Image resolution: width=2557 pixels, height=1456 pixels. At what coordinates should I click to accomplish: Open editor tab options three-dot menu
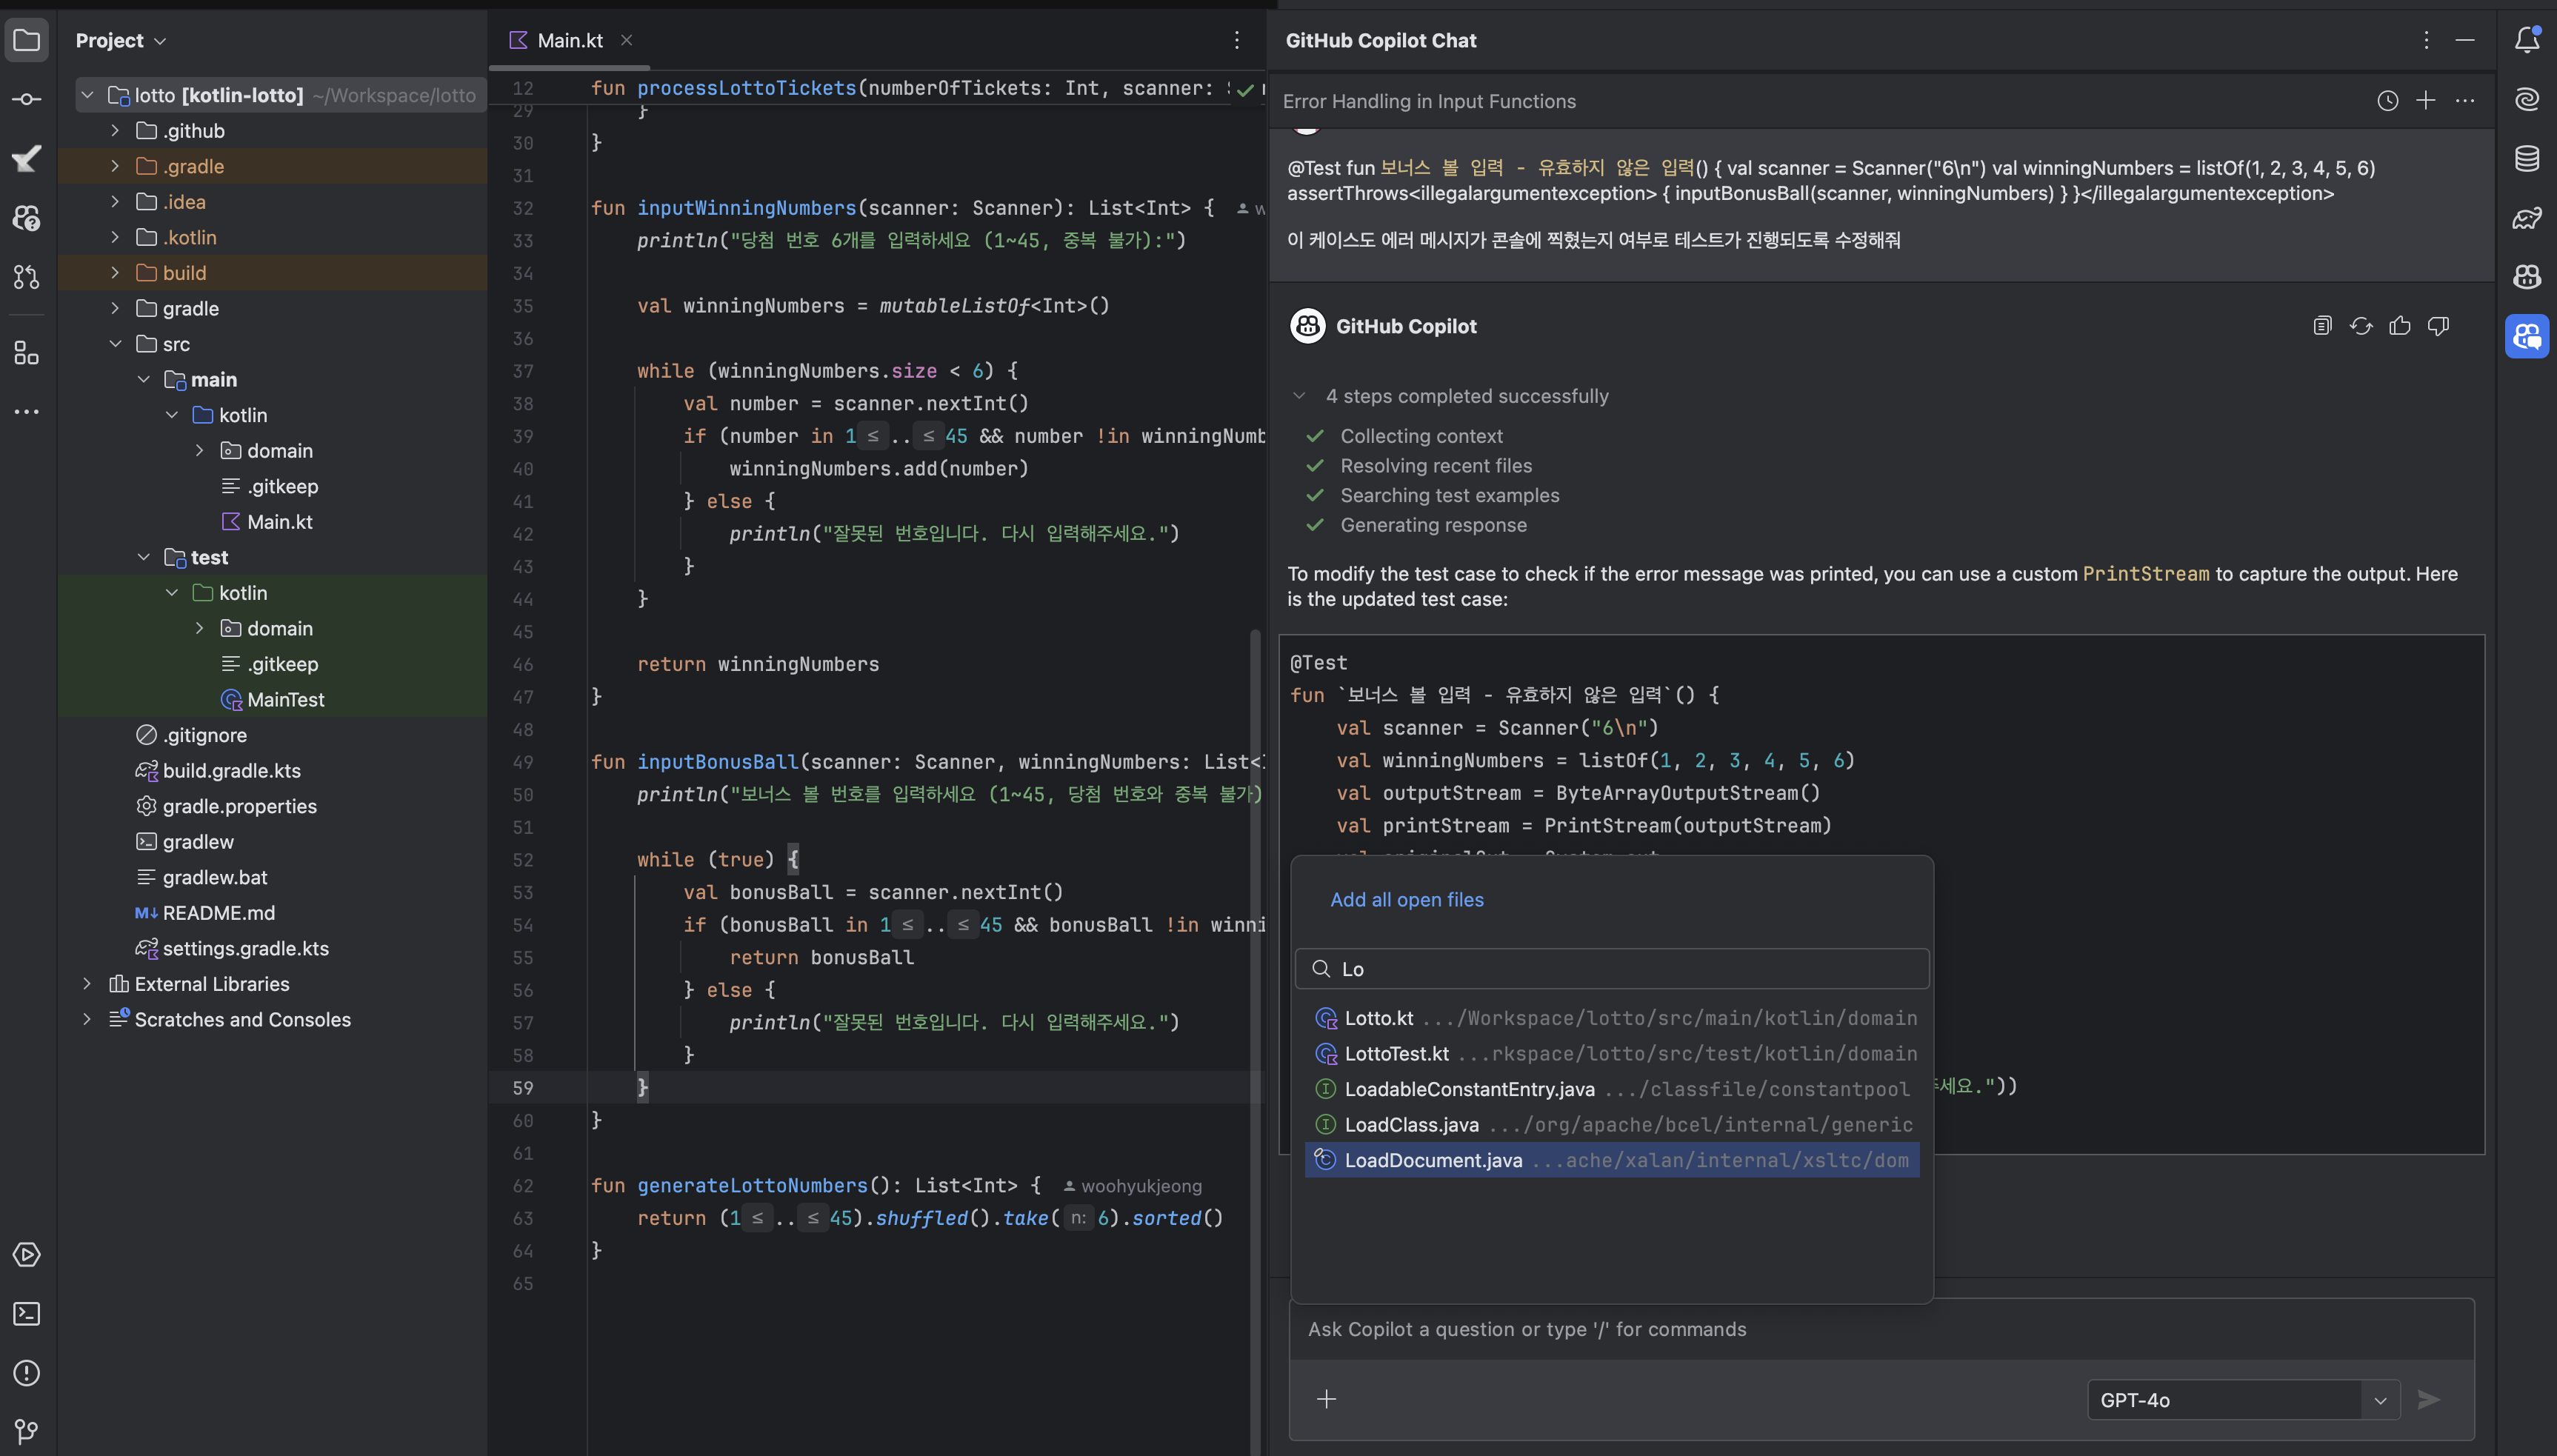(x=1237, y=40)
